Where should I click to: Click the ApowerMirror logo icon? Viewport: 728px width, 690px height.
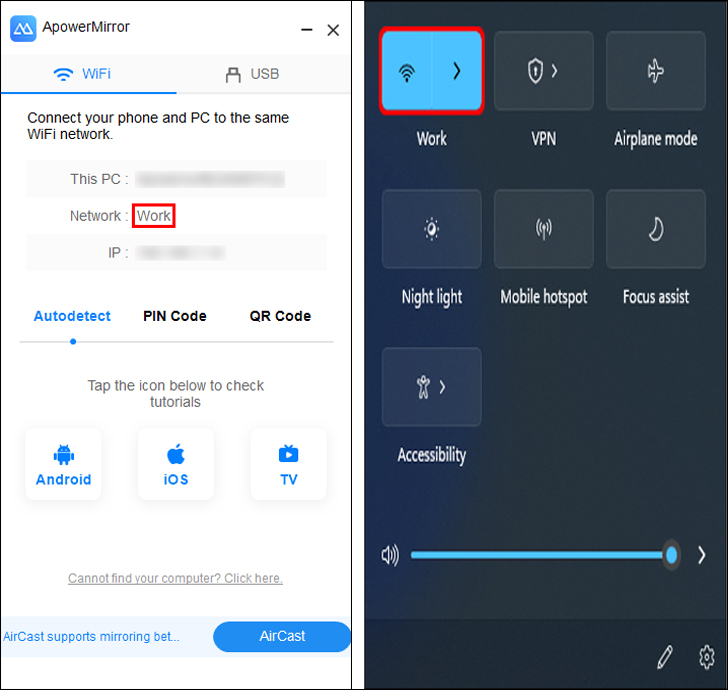23,29
